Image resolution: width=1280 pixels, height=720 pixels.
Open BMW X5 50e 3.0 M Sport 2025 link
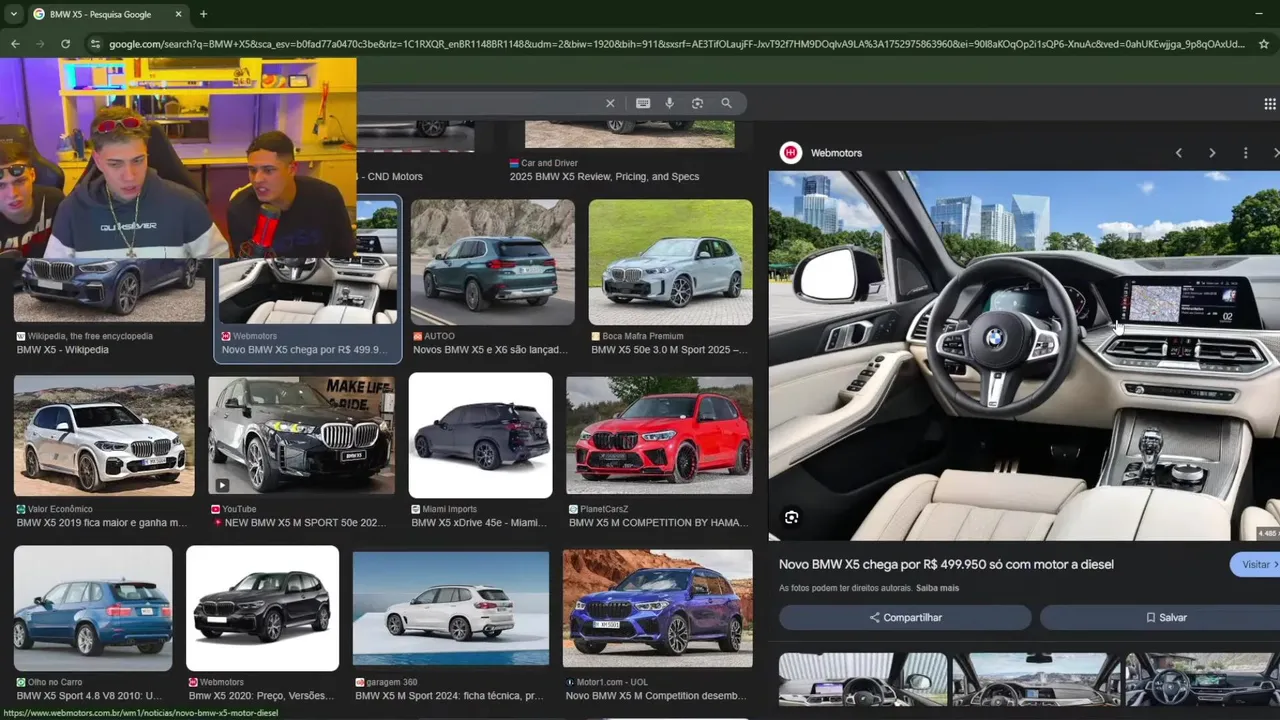[x=669, y=350]
